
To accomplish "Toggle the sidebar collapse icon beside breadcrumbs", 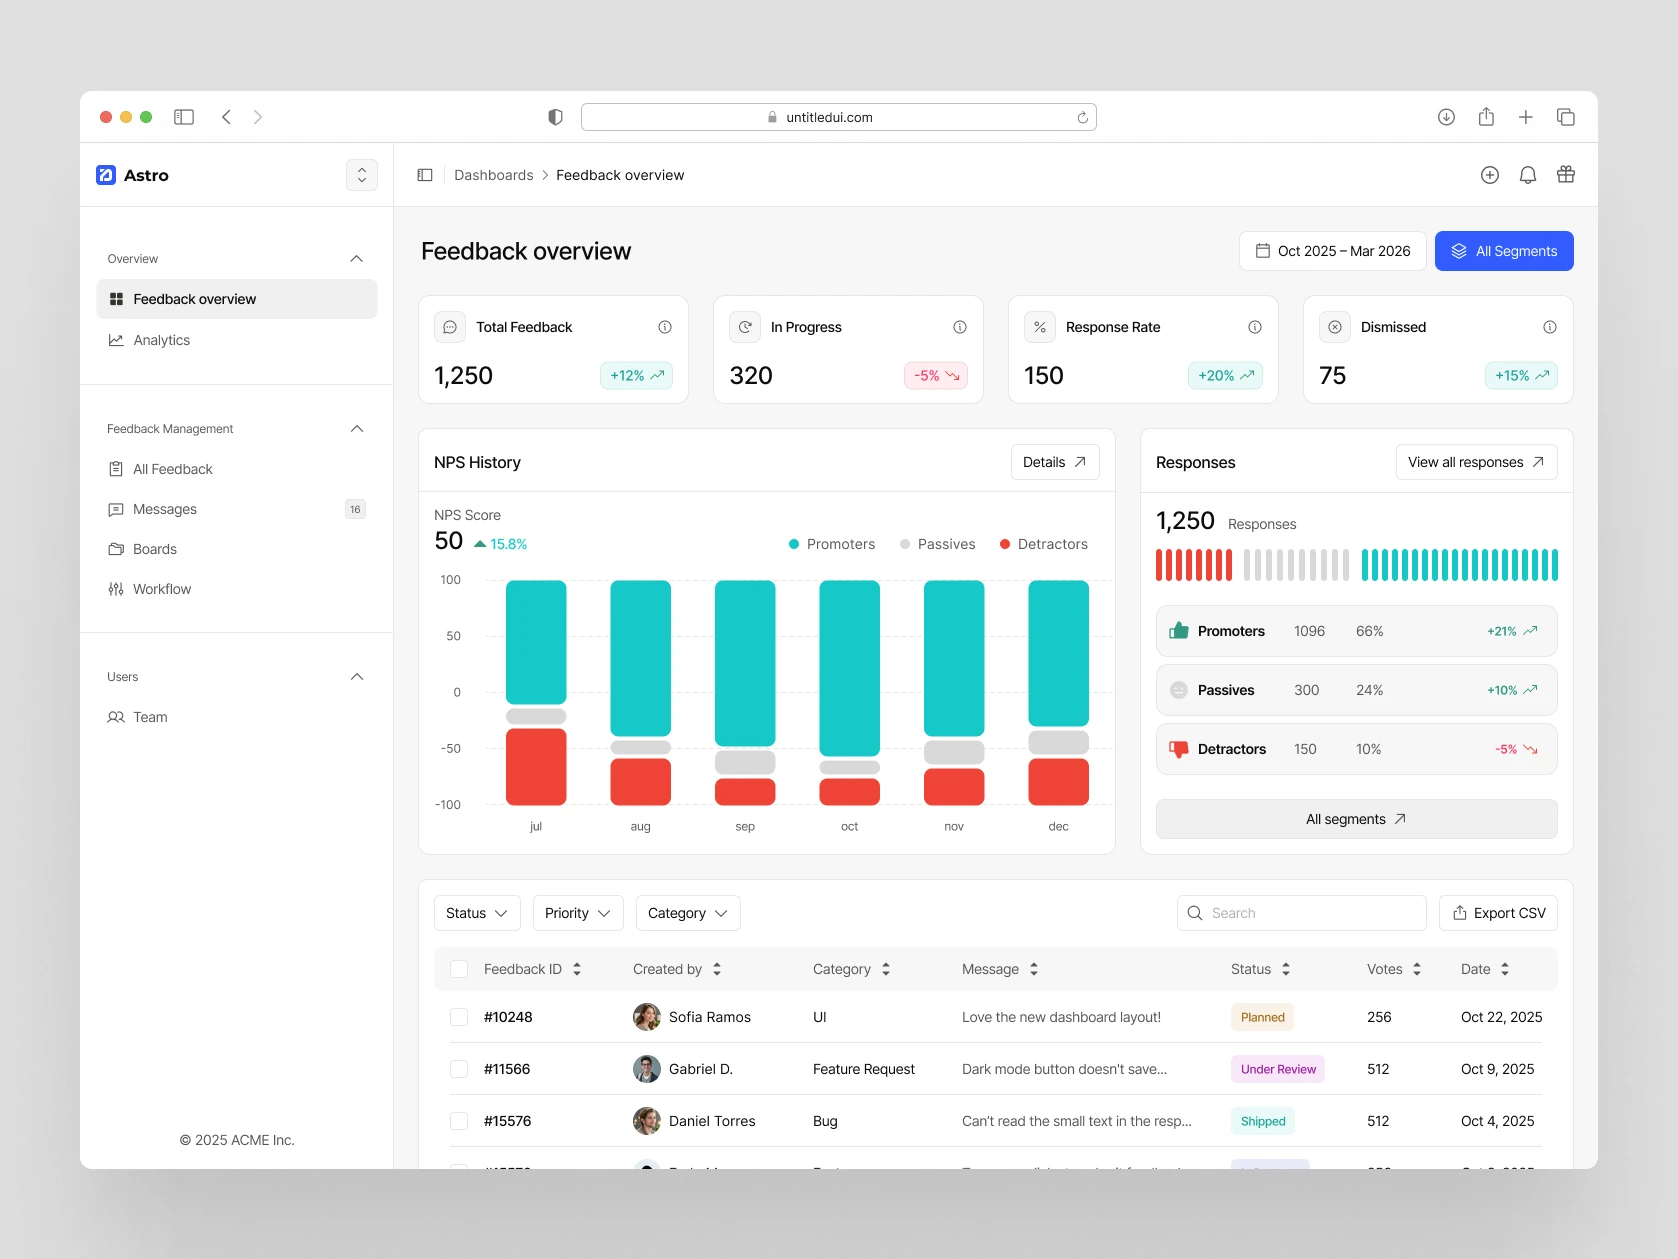I will pos(424,174).
